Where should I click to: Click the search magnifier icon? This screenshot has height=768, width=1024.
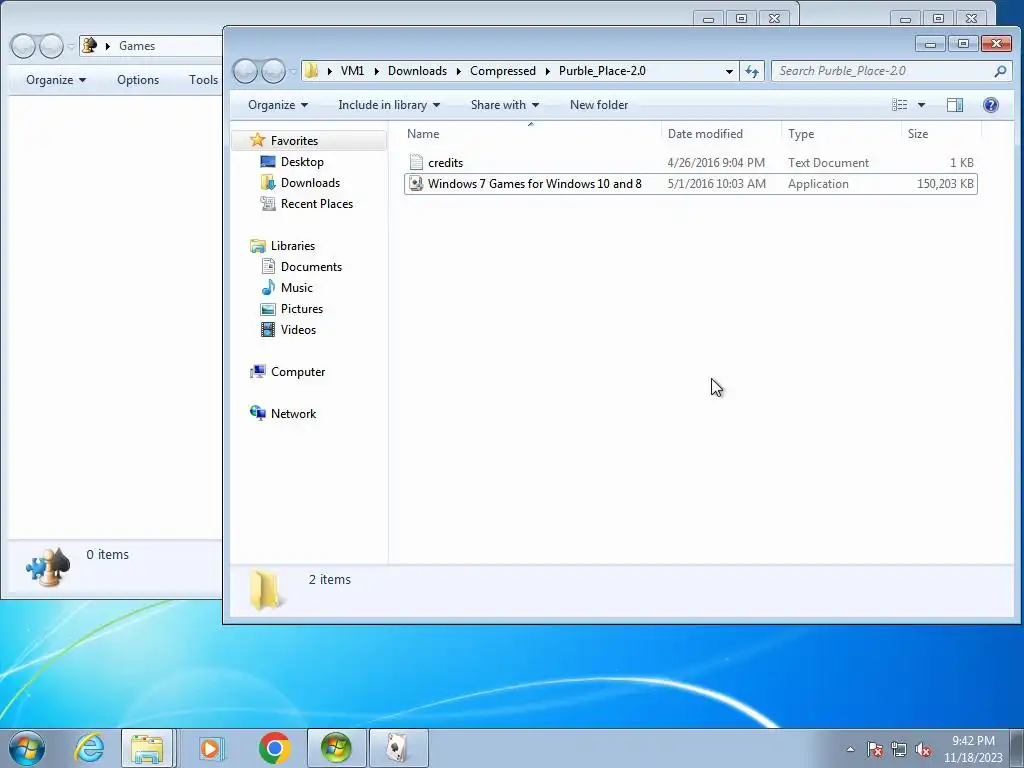point(1000,71)
